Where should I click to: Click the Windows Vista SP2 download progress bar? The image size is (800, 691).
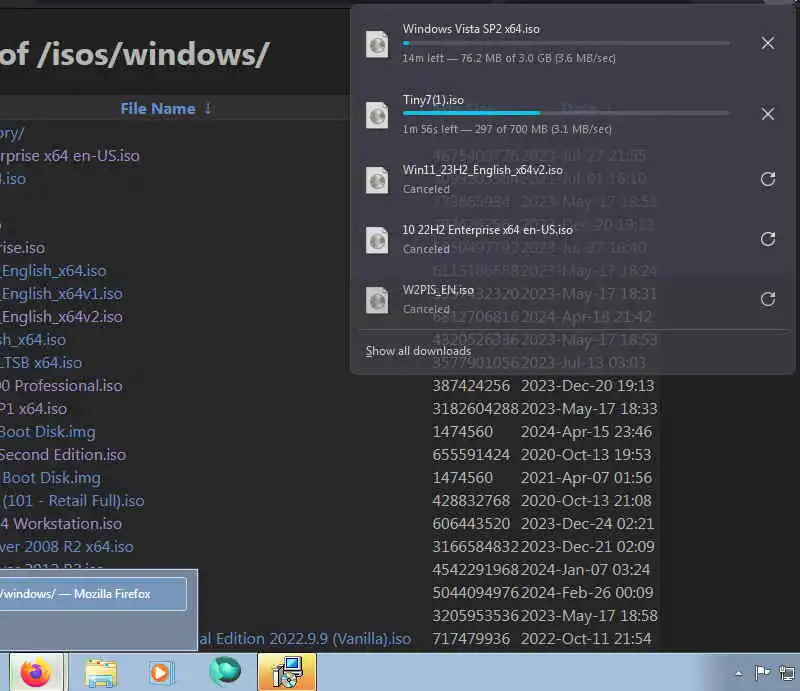click(566, 43)
